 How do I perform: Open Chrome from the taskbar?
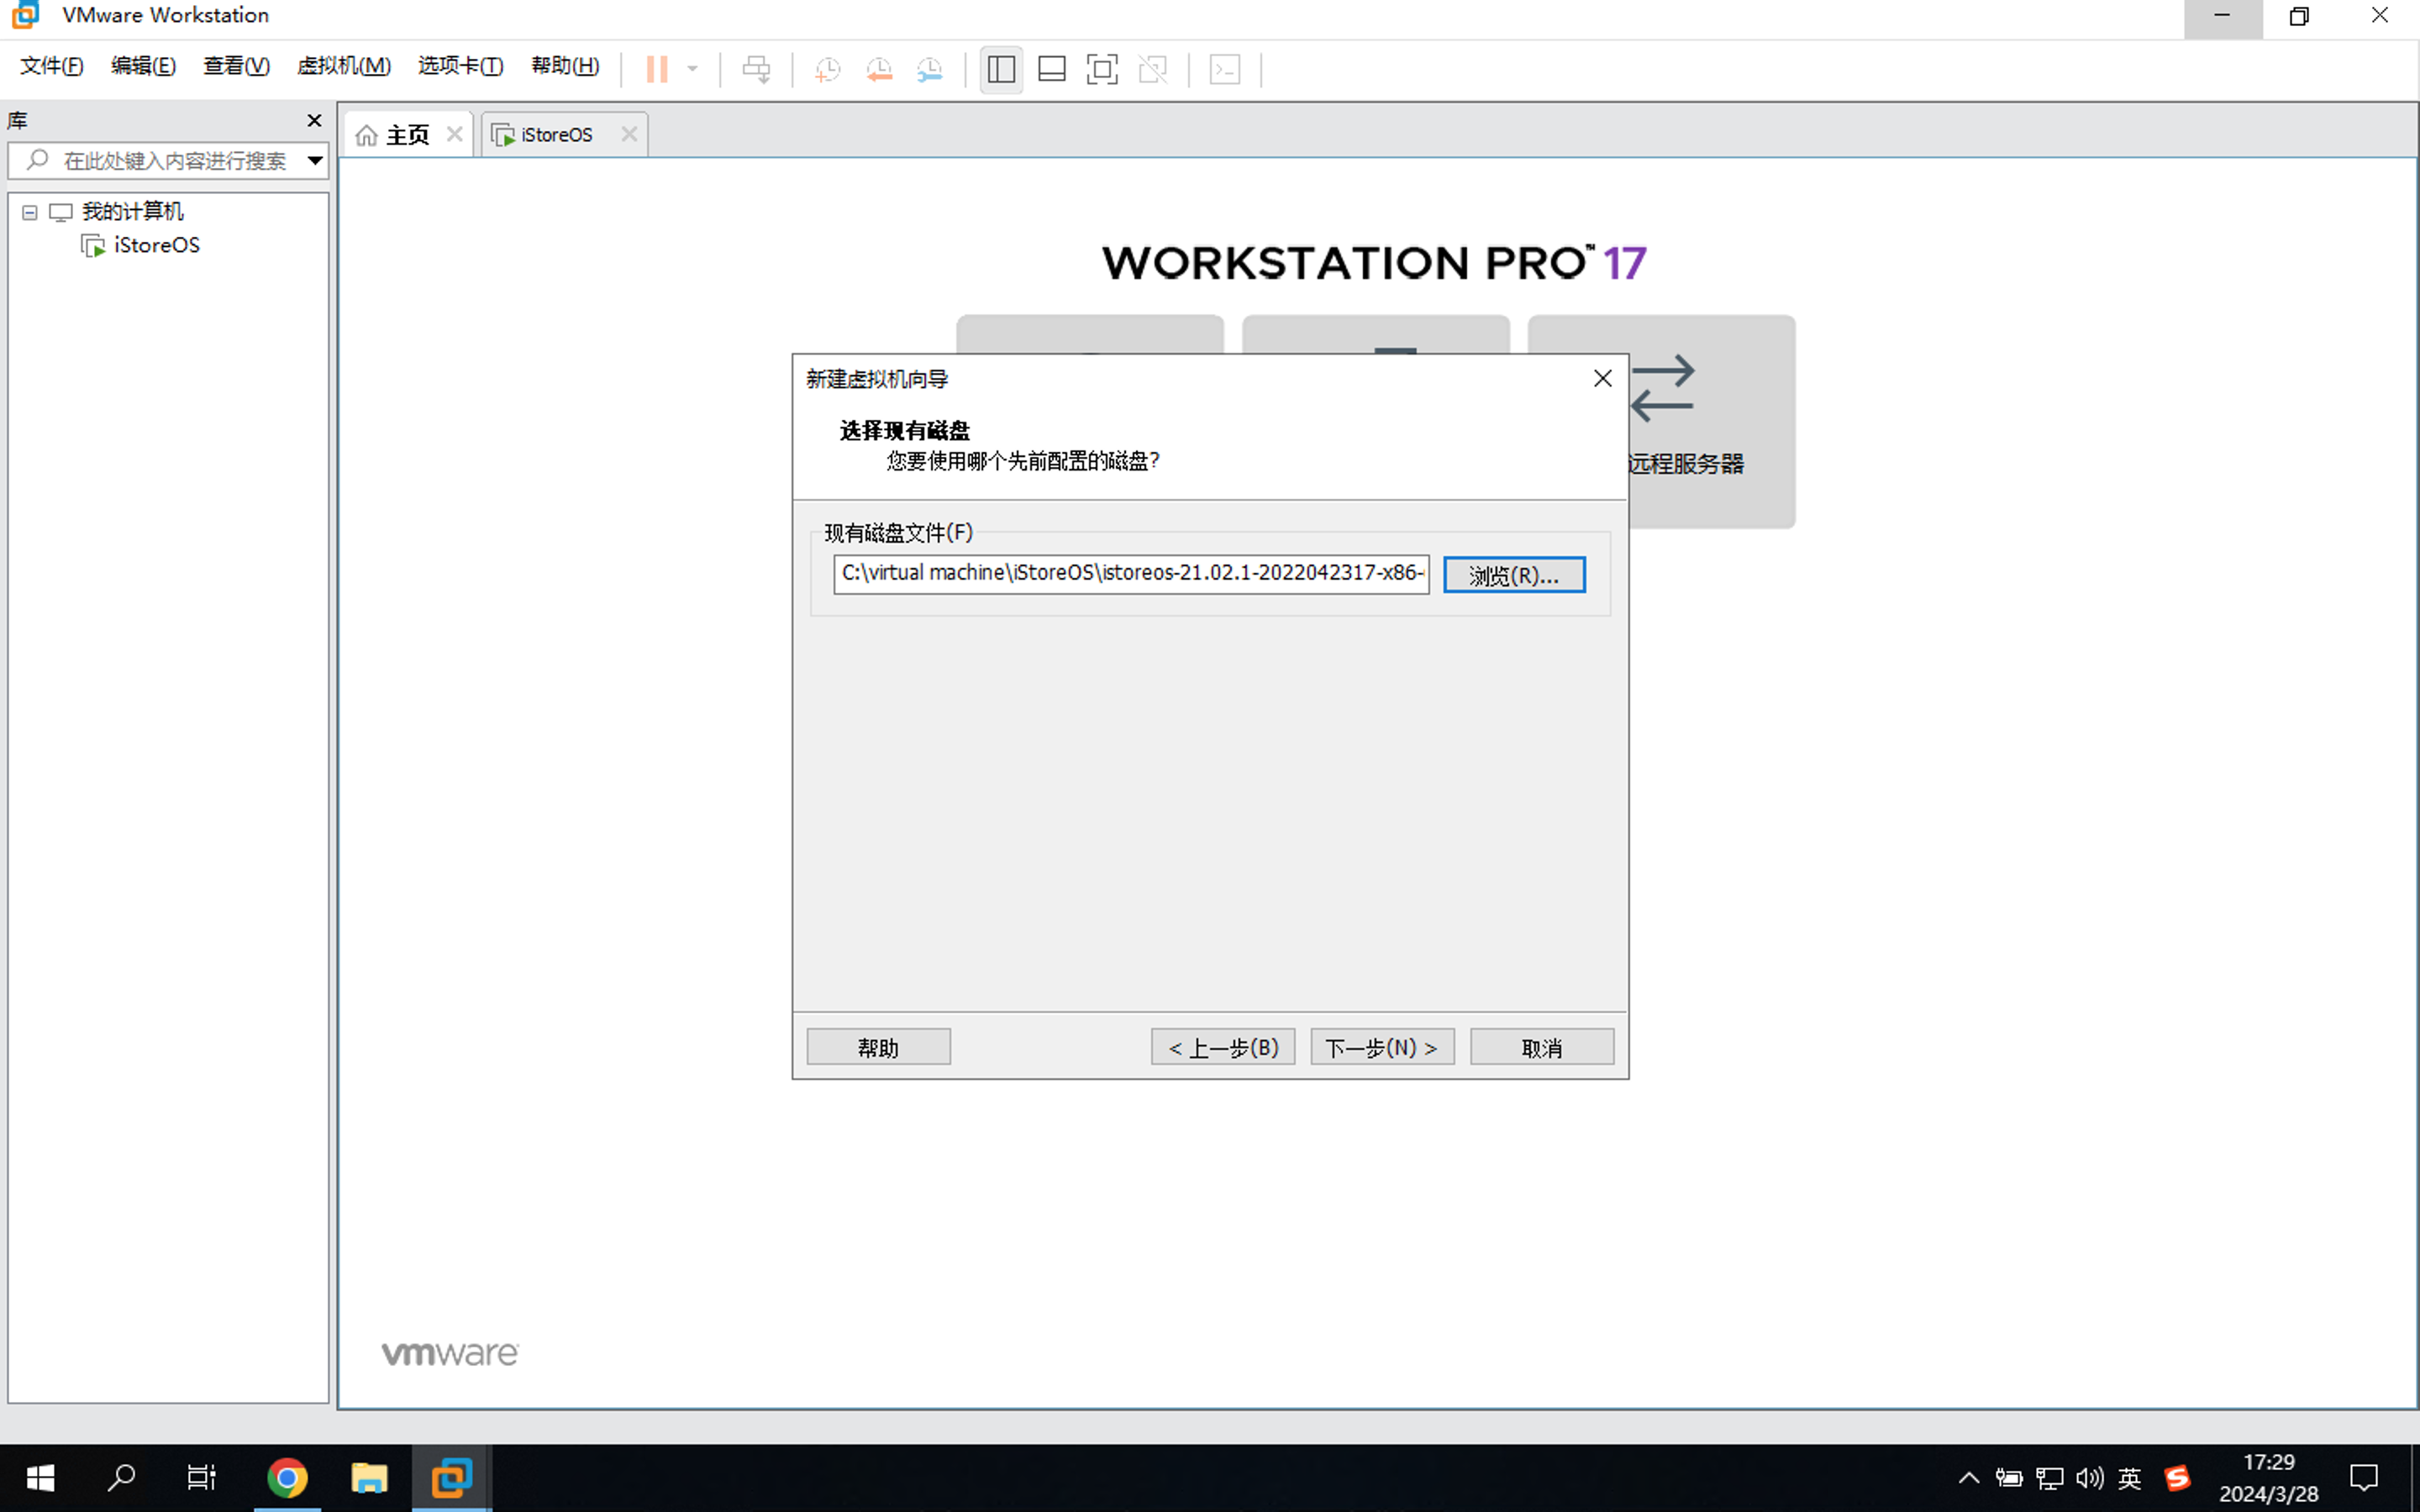click(287, 1477)
